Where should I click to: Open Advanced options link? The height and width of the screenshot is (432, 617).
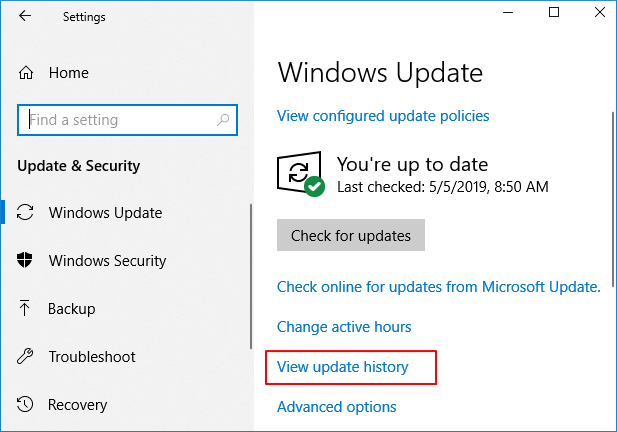(336, 407)
